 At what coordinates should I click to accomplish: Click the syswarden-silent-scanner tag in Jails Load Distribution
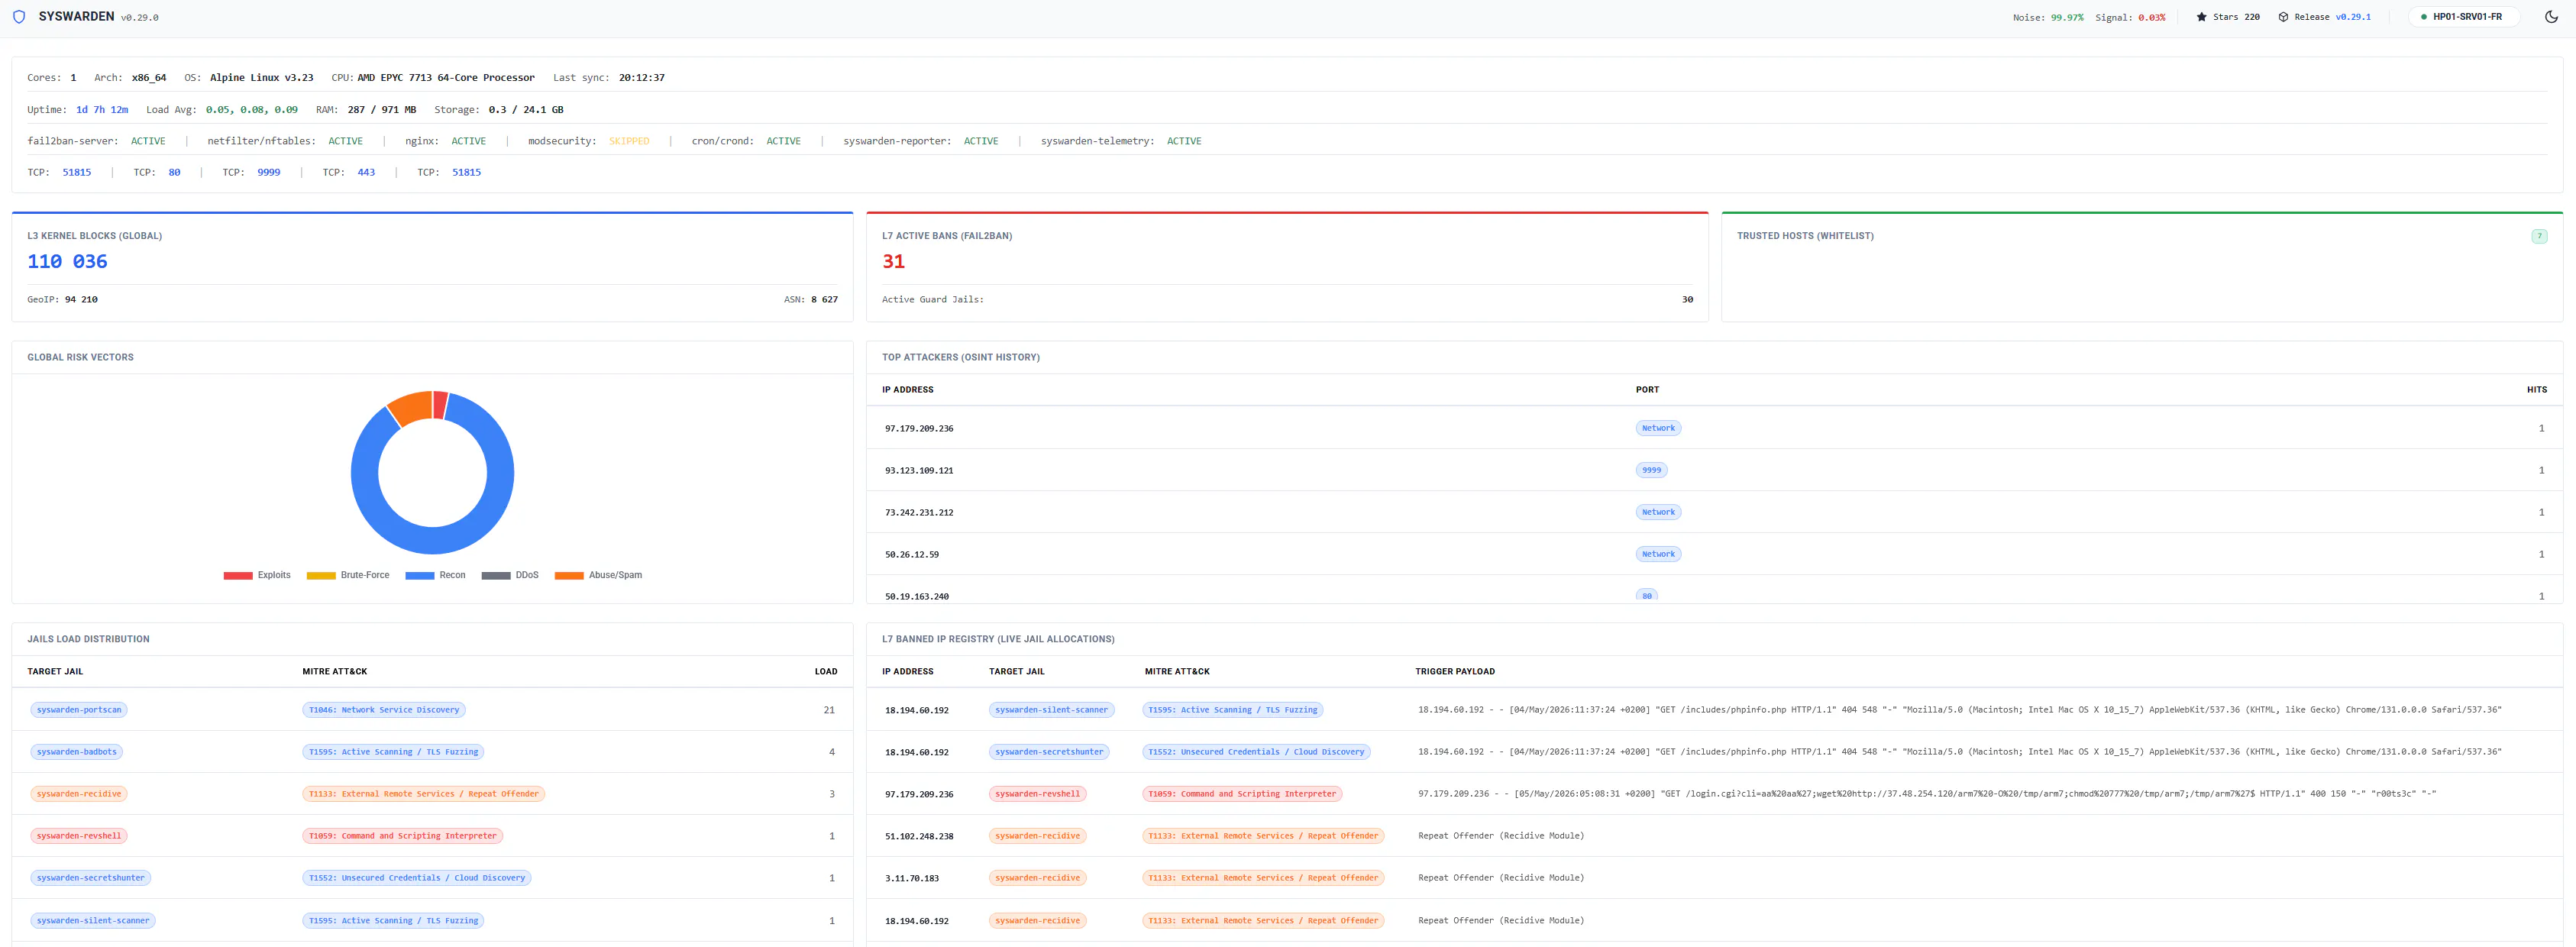pyautogui.click(x=93, y=921)
